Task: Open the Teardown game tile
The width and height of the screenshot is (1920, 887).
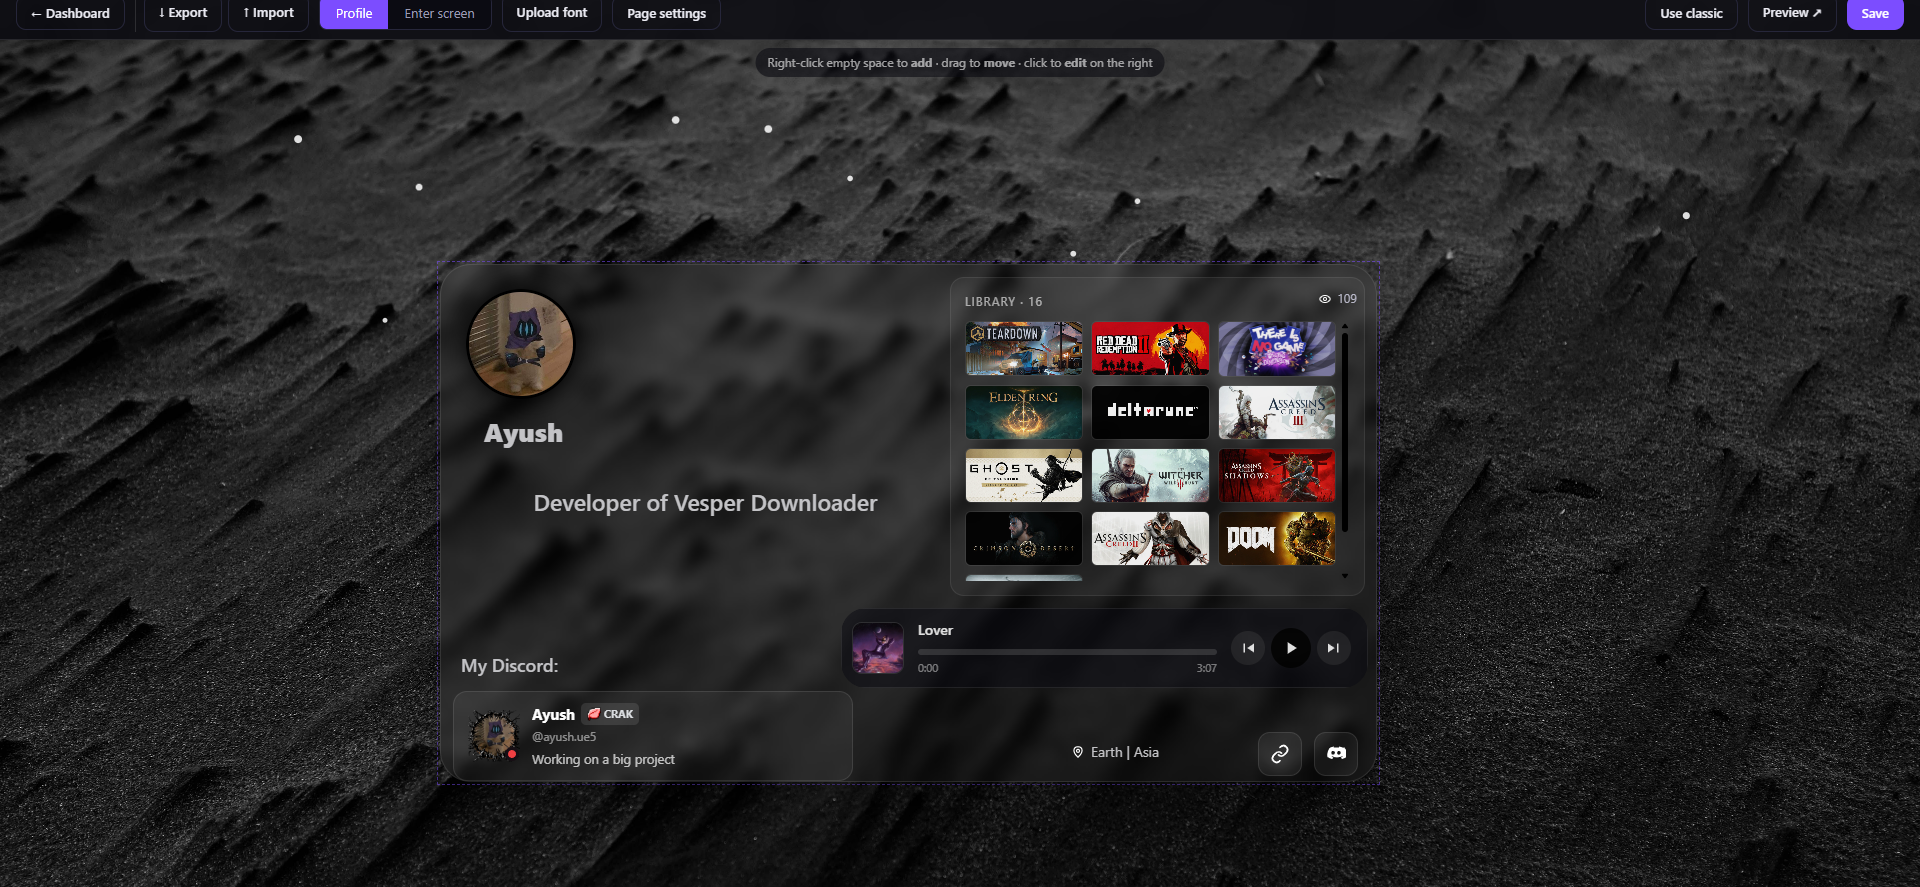Action: click(x=1024, y=349)
